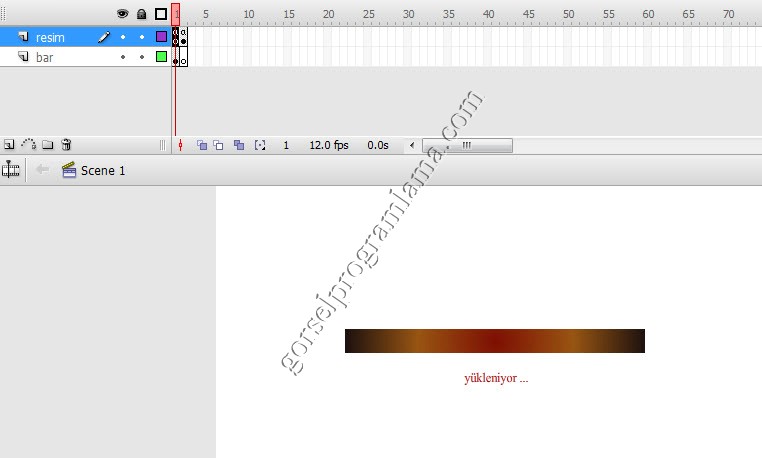Open Modify Onion Markers options
The image size is (762, 458).
[x=260, y=145]
